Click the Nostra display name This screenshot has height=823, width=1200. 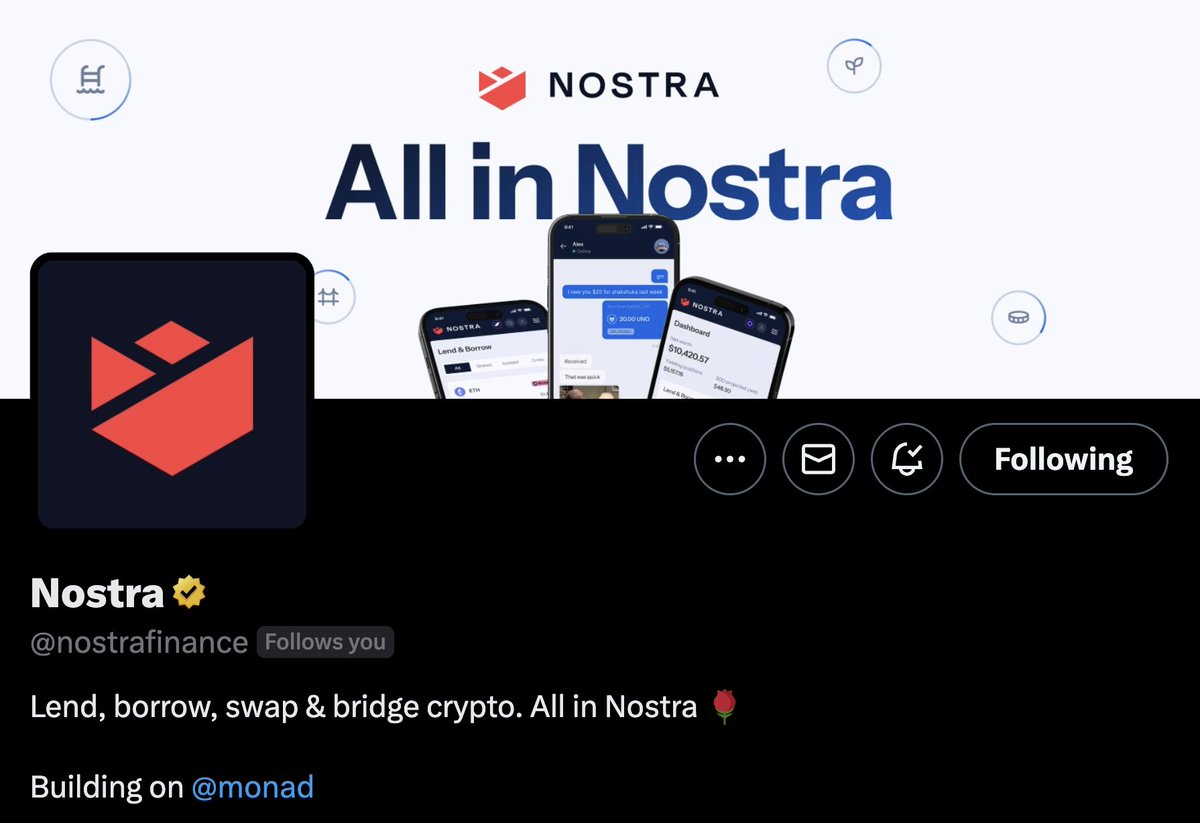pyautogui.click(x=97, y=593)
